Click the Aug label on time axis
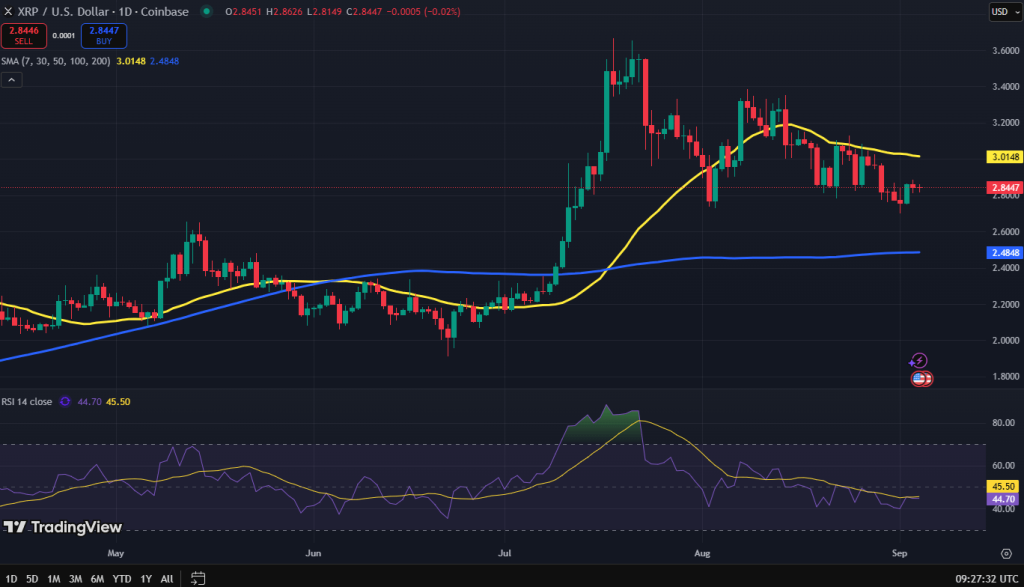 702,553
